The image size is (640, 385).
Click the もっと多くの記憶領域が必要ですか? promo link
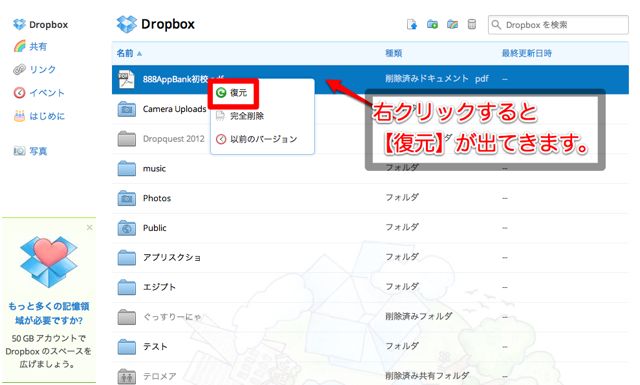49,313
